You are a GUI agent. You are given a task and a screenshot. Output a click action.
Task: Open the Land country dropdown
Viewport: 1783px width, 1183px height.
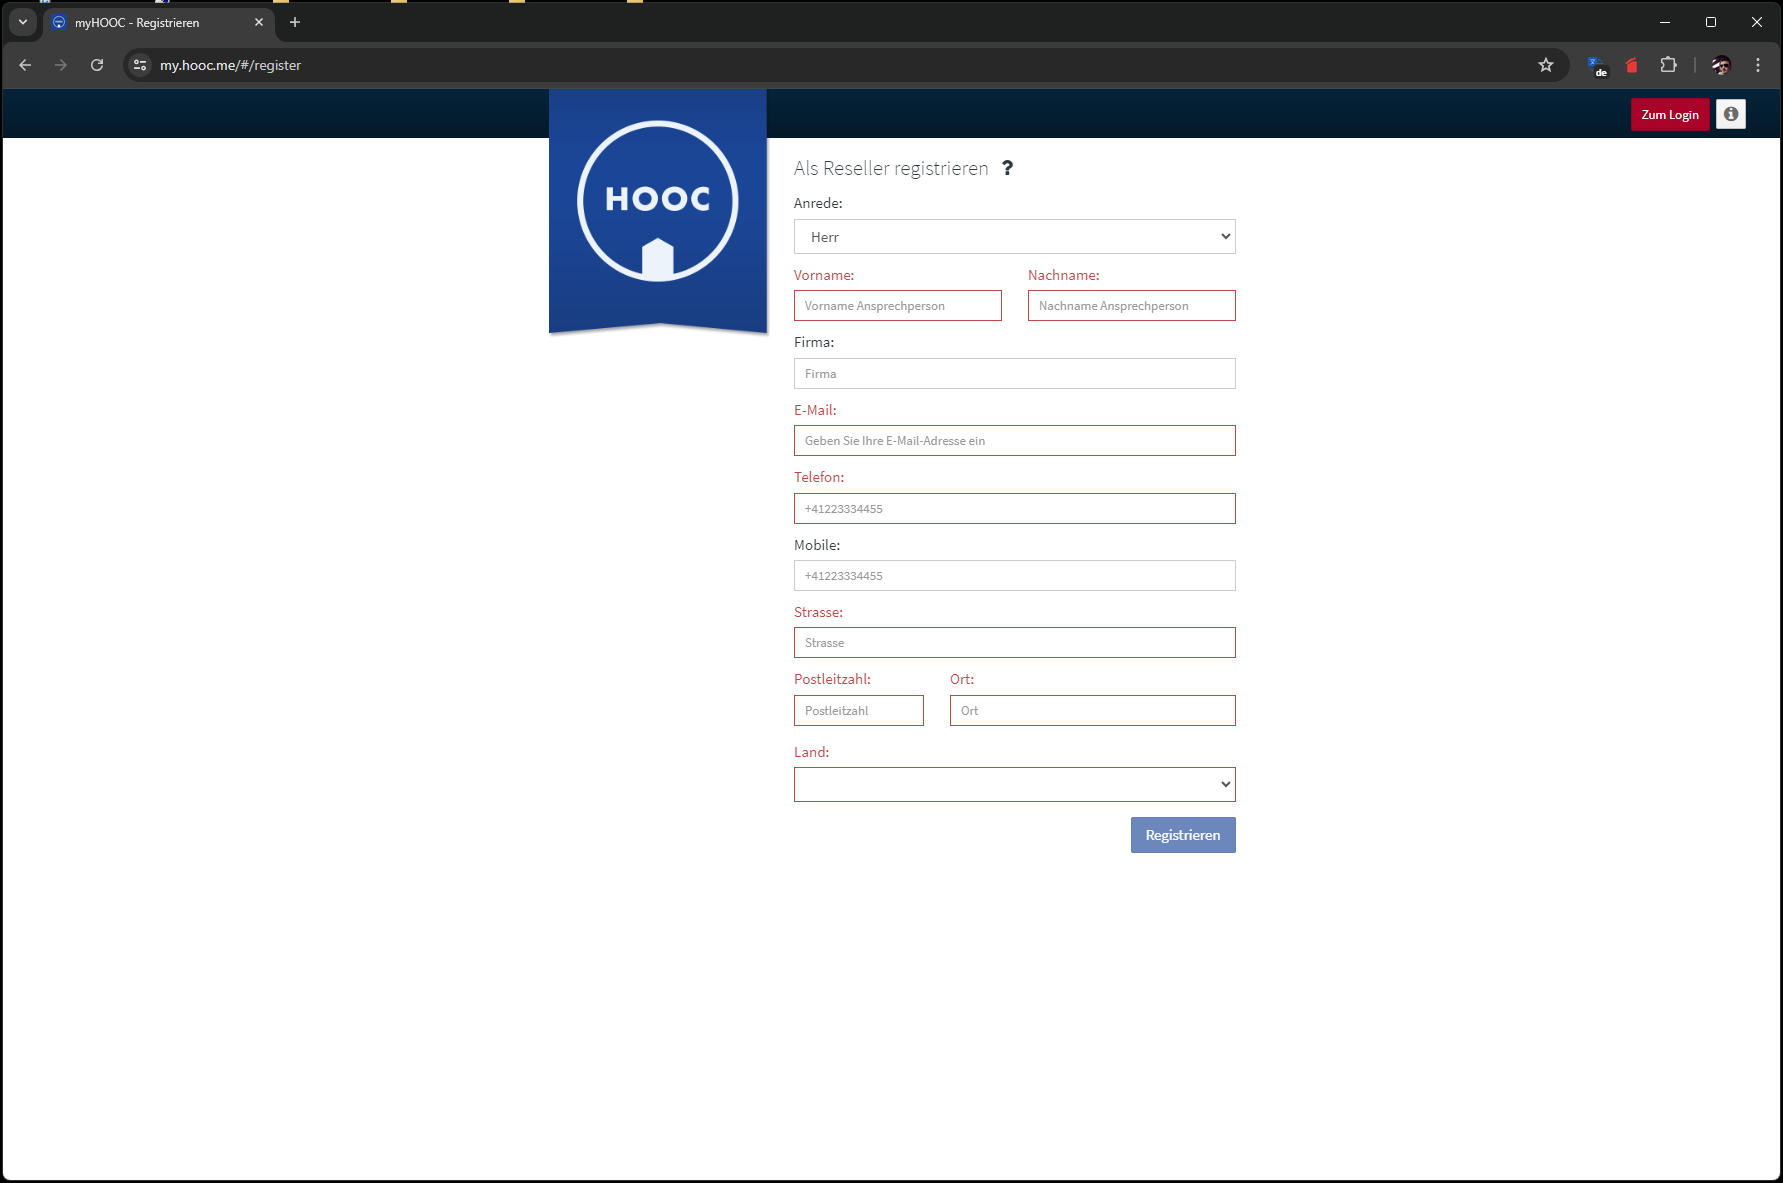pos(1014,784)
